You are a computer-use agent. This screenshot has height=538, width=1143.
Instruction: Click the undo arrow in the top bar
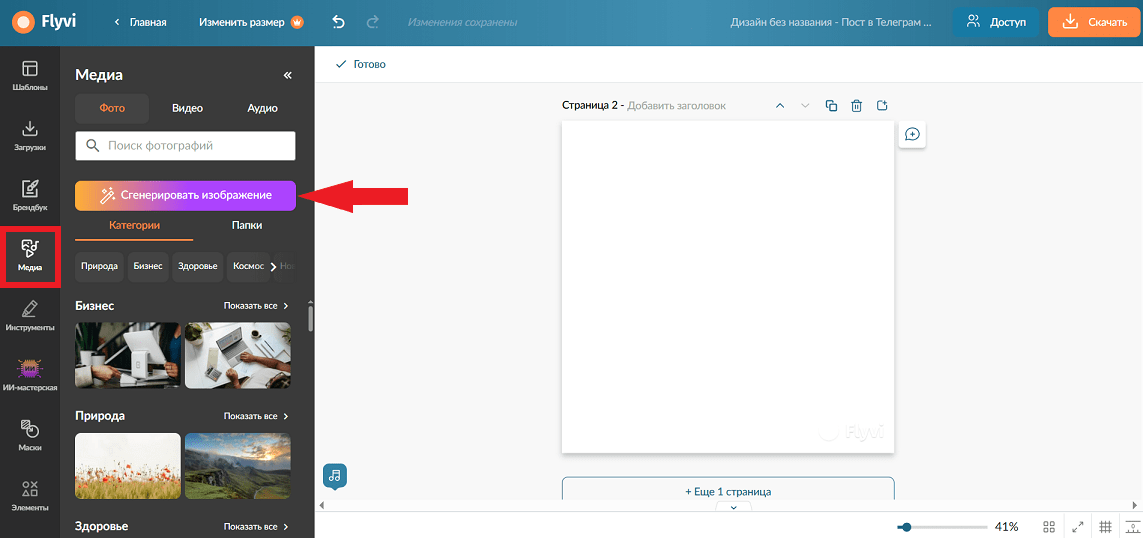point(338,23)
